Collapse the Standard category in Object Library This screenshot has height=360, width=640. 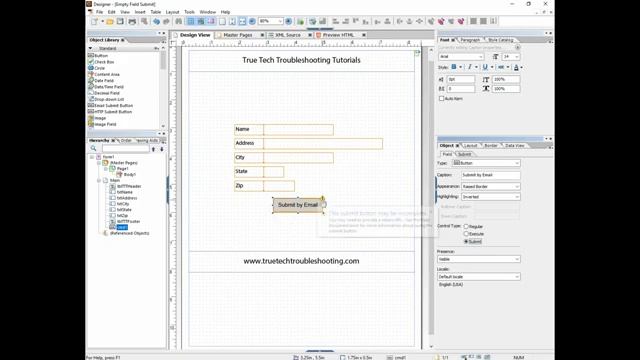click(x=90, y=49)
